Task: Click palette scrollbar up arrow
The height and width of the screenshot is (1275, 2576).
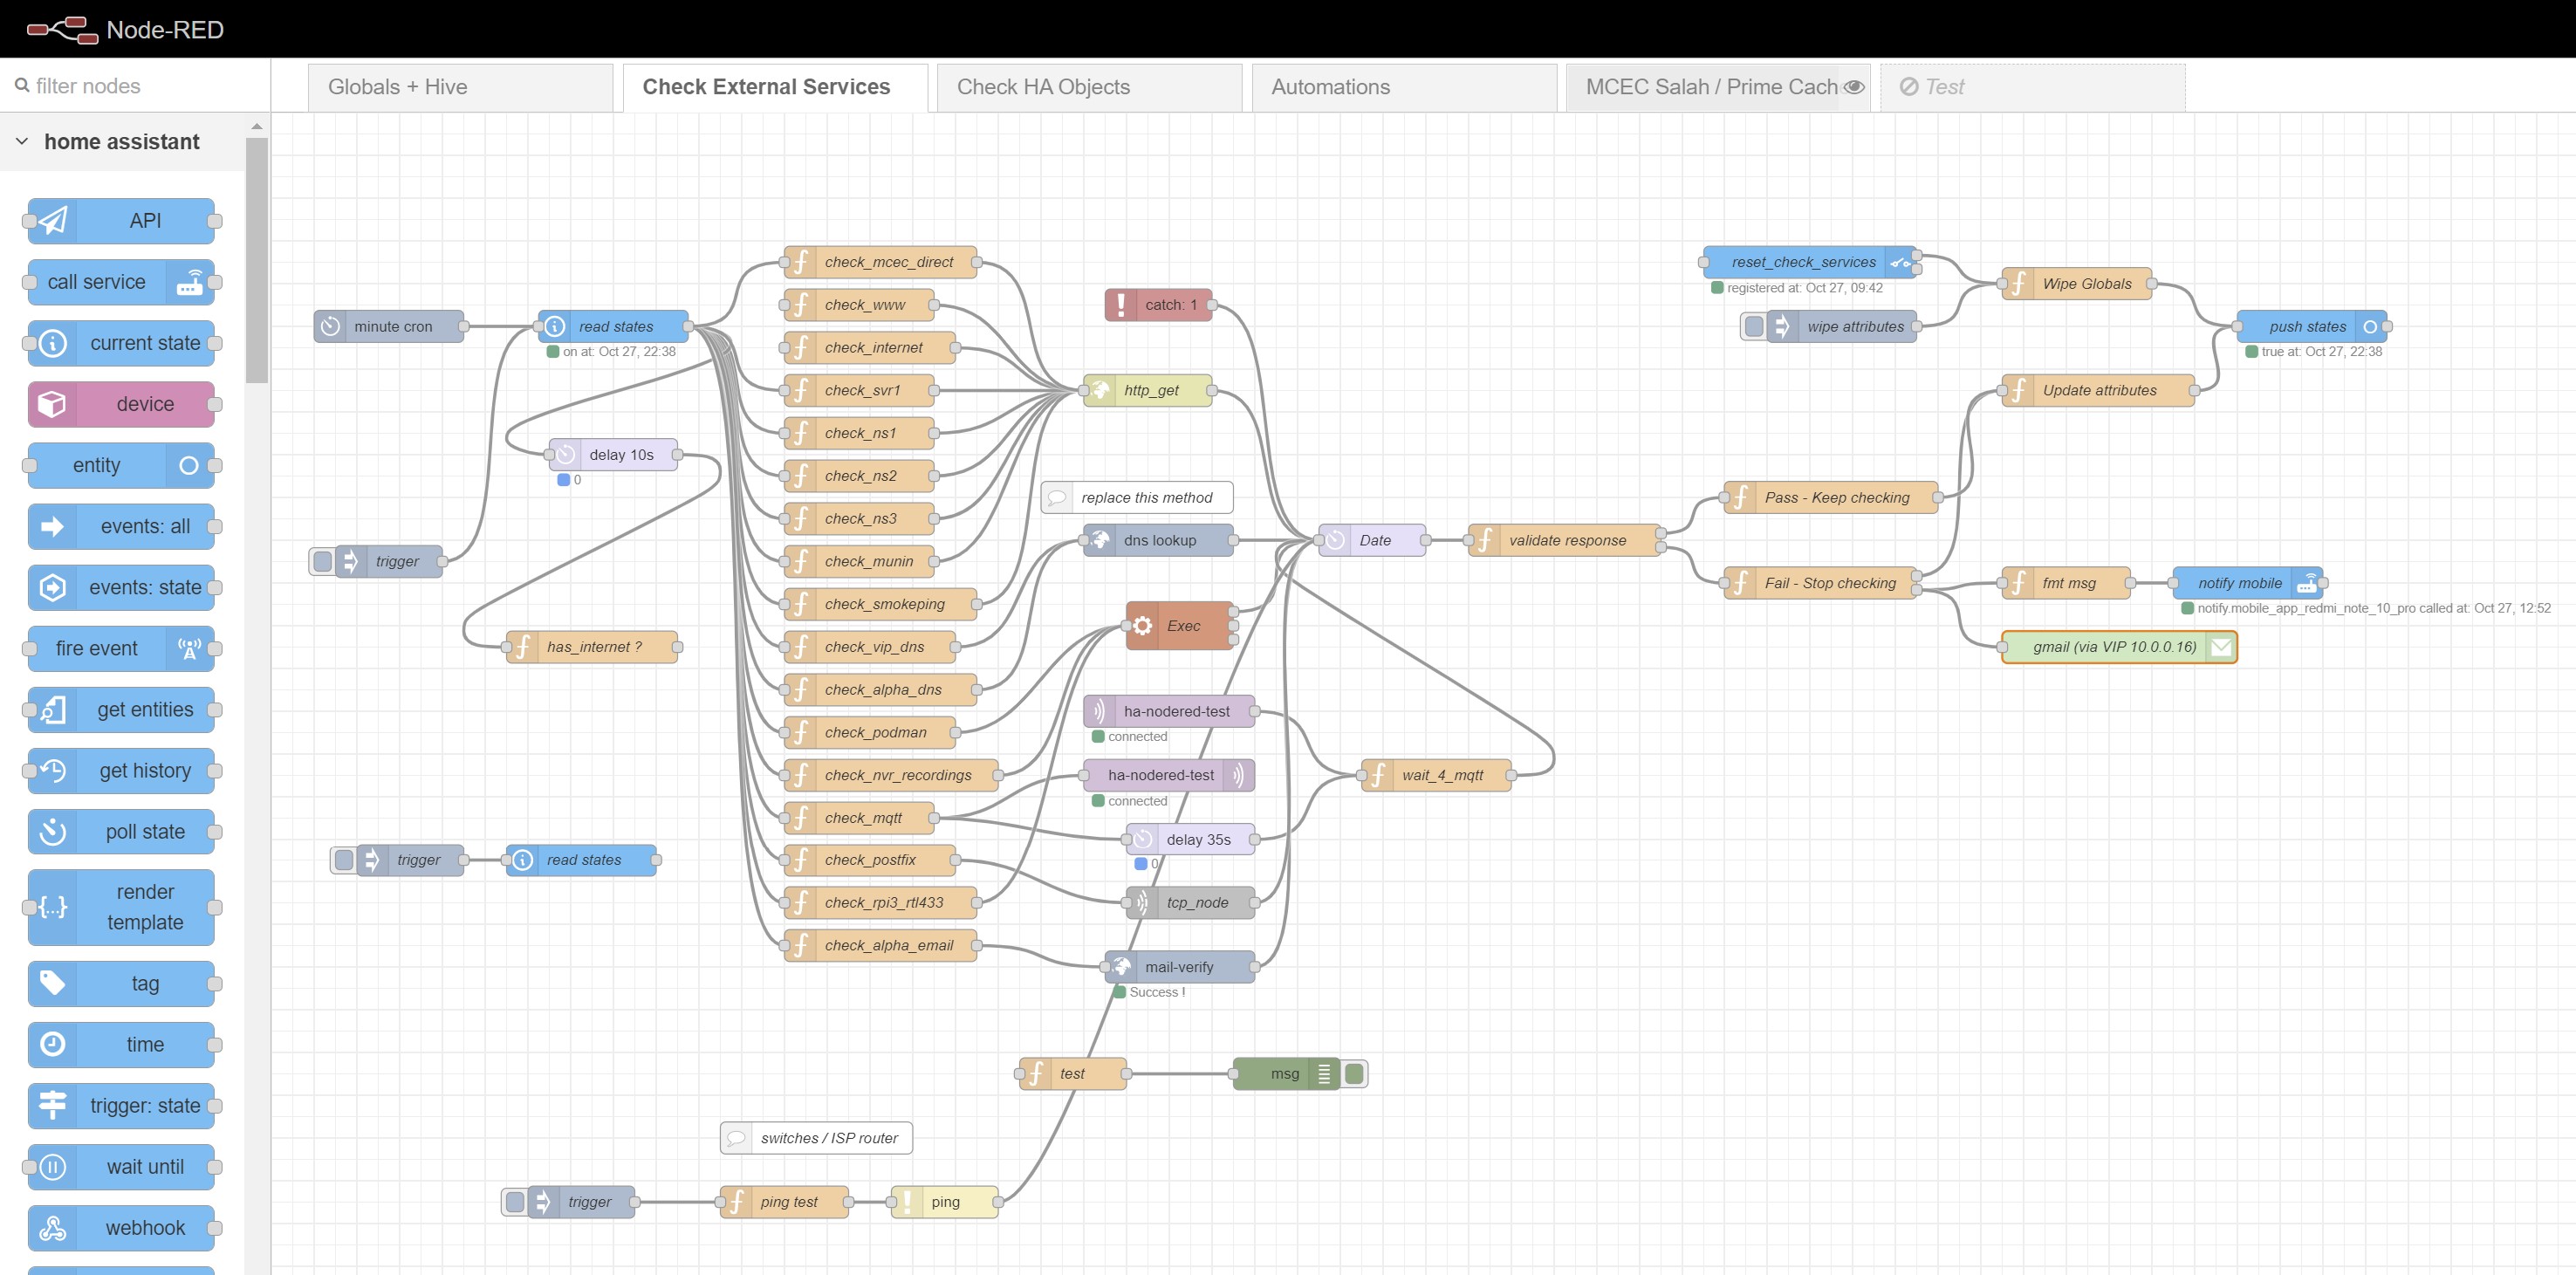Action: point(257,127)
